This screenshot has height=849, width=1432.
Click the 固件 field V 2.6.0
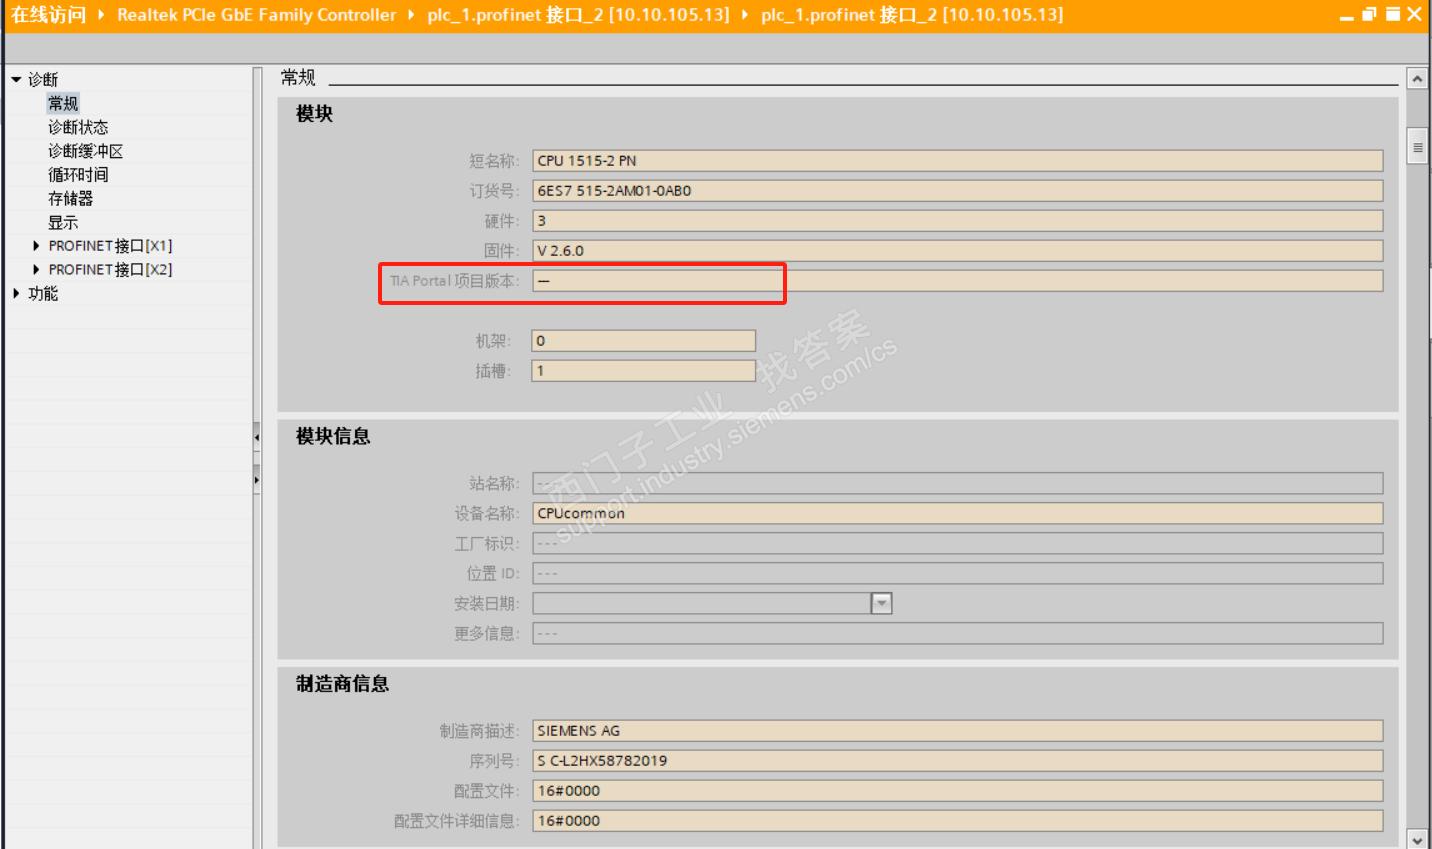point(958,251)
